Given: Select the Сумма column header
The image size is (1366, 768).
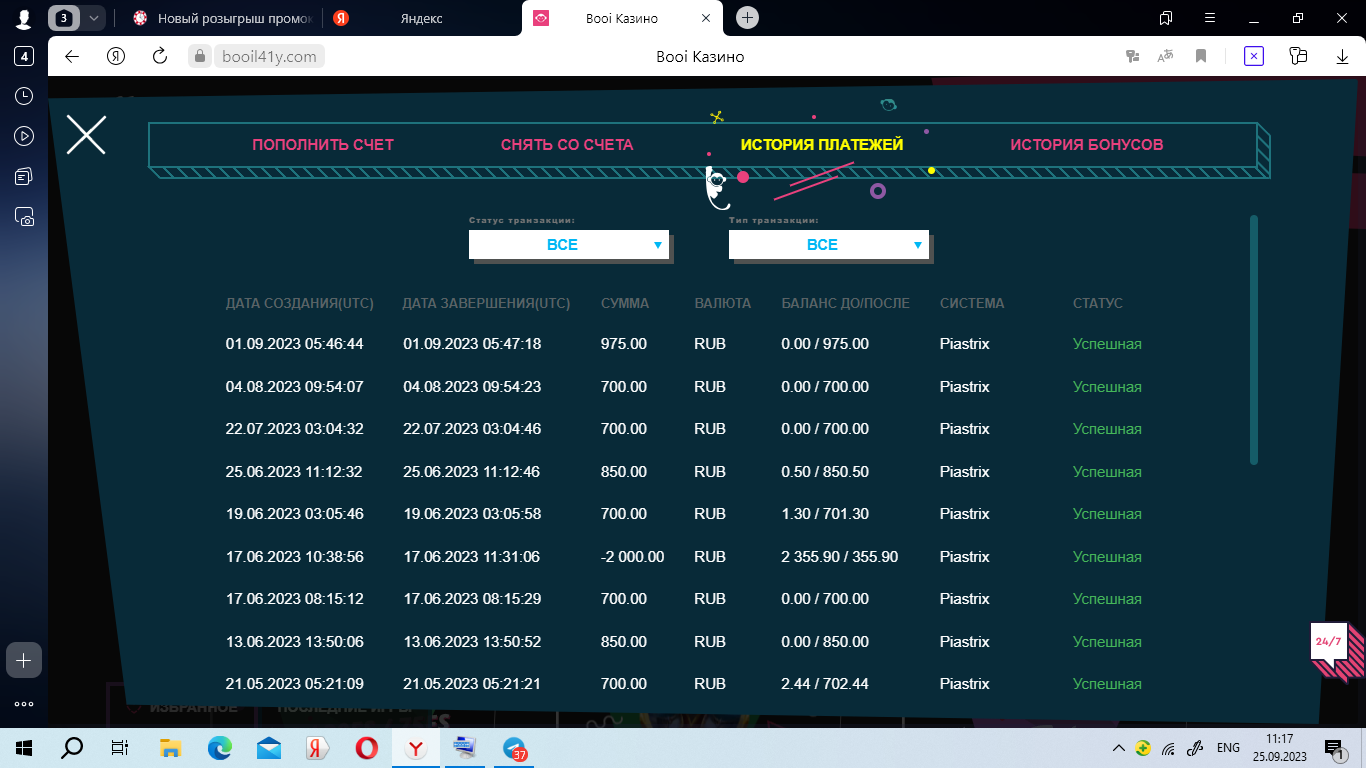Looking at the screenshot, I should (625, 303).
